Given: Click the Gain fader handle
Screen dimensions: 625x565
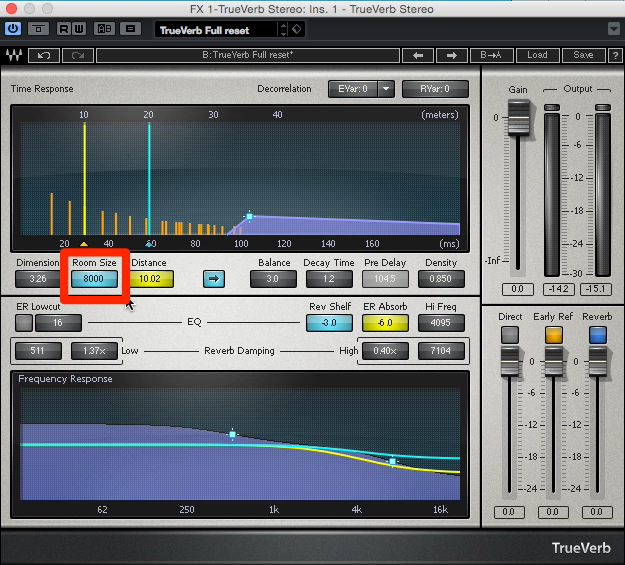Looking at the screenshot, I should (518, 118).
